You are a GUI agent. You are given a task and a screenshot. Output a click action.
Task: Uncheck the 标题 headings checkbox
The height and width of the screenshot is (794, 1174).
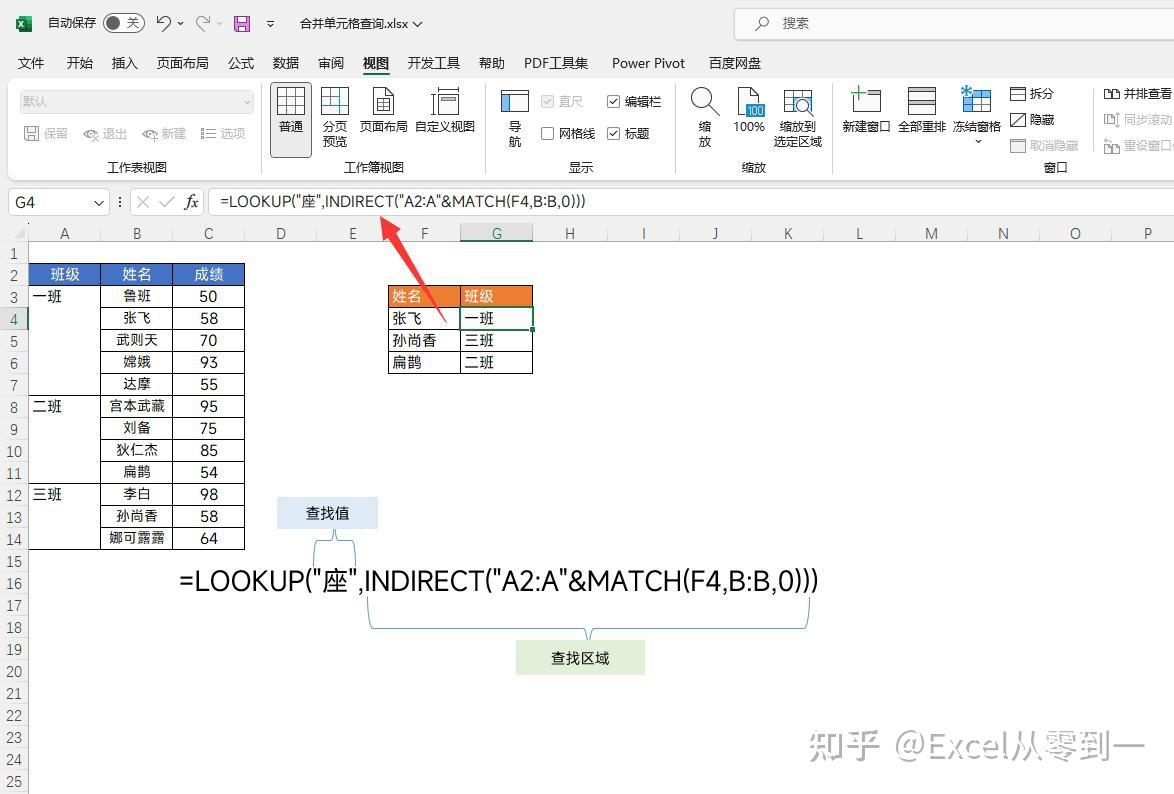coord(613,133)
